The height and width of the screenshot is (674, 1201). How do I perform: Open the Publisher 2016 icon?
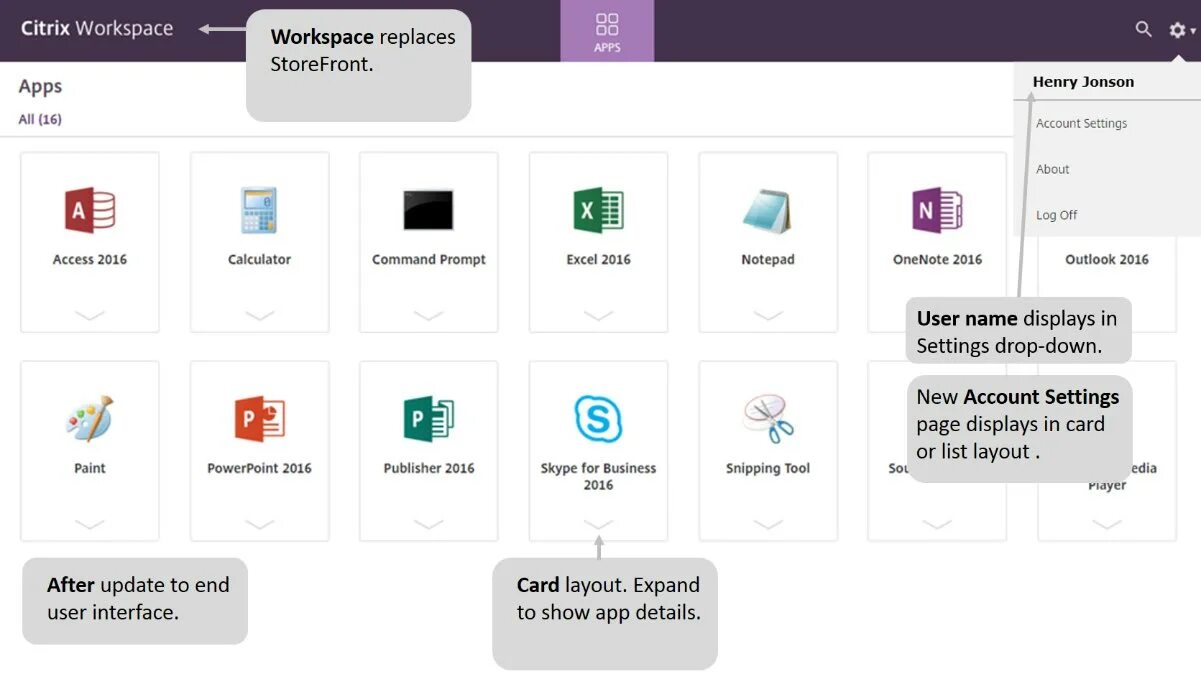pos(428,419)
